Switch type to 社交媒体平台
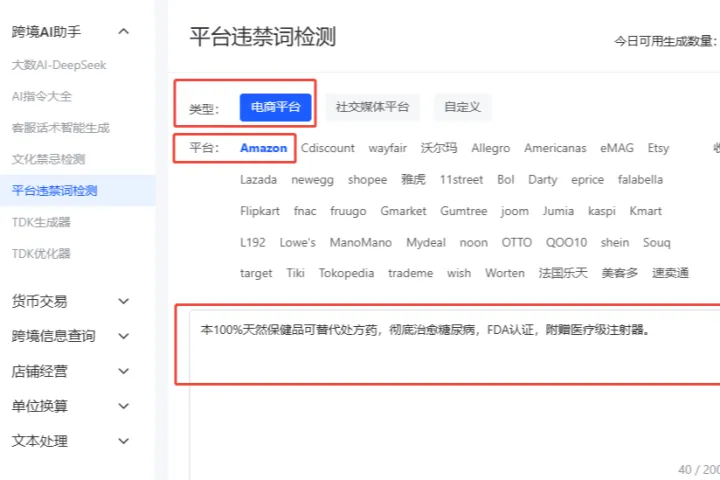720x480 pixels. click(372, 107)
